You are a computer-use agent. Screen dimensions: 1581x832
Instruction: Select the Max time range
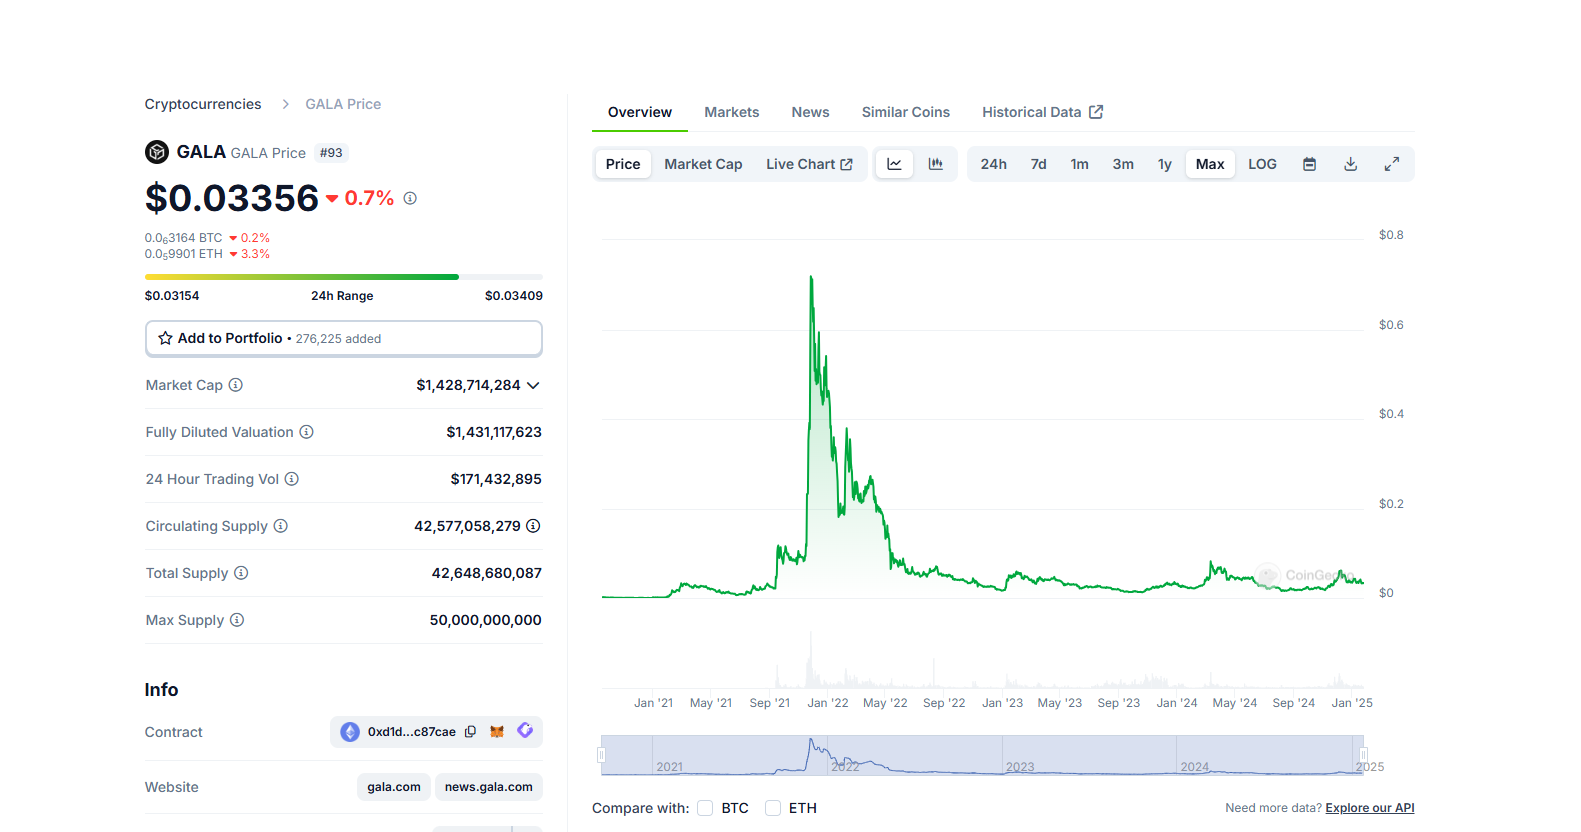(1210, 164)
